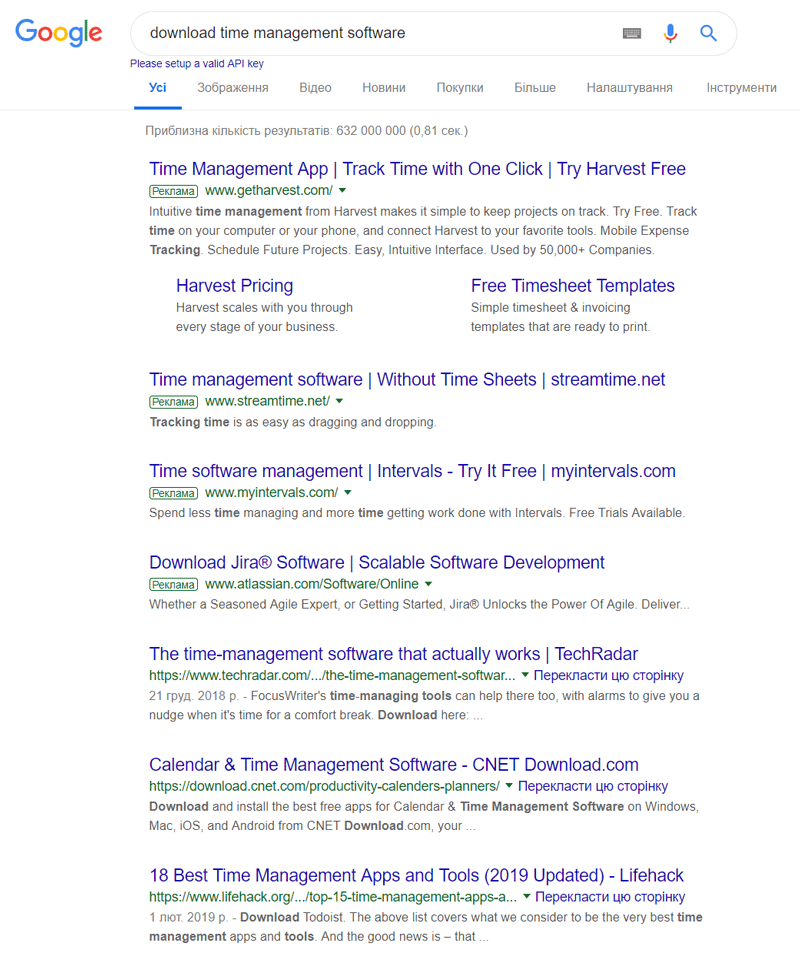Click the www.getharvest.com/ URL text
The height and width of the screenshot is (958, 800).
pyautogui.click(x=269, y=191)
